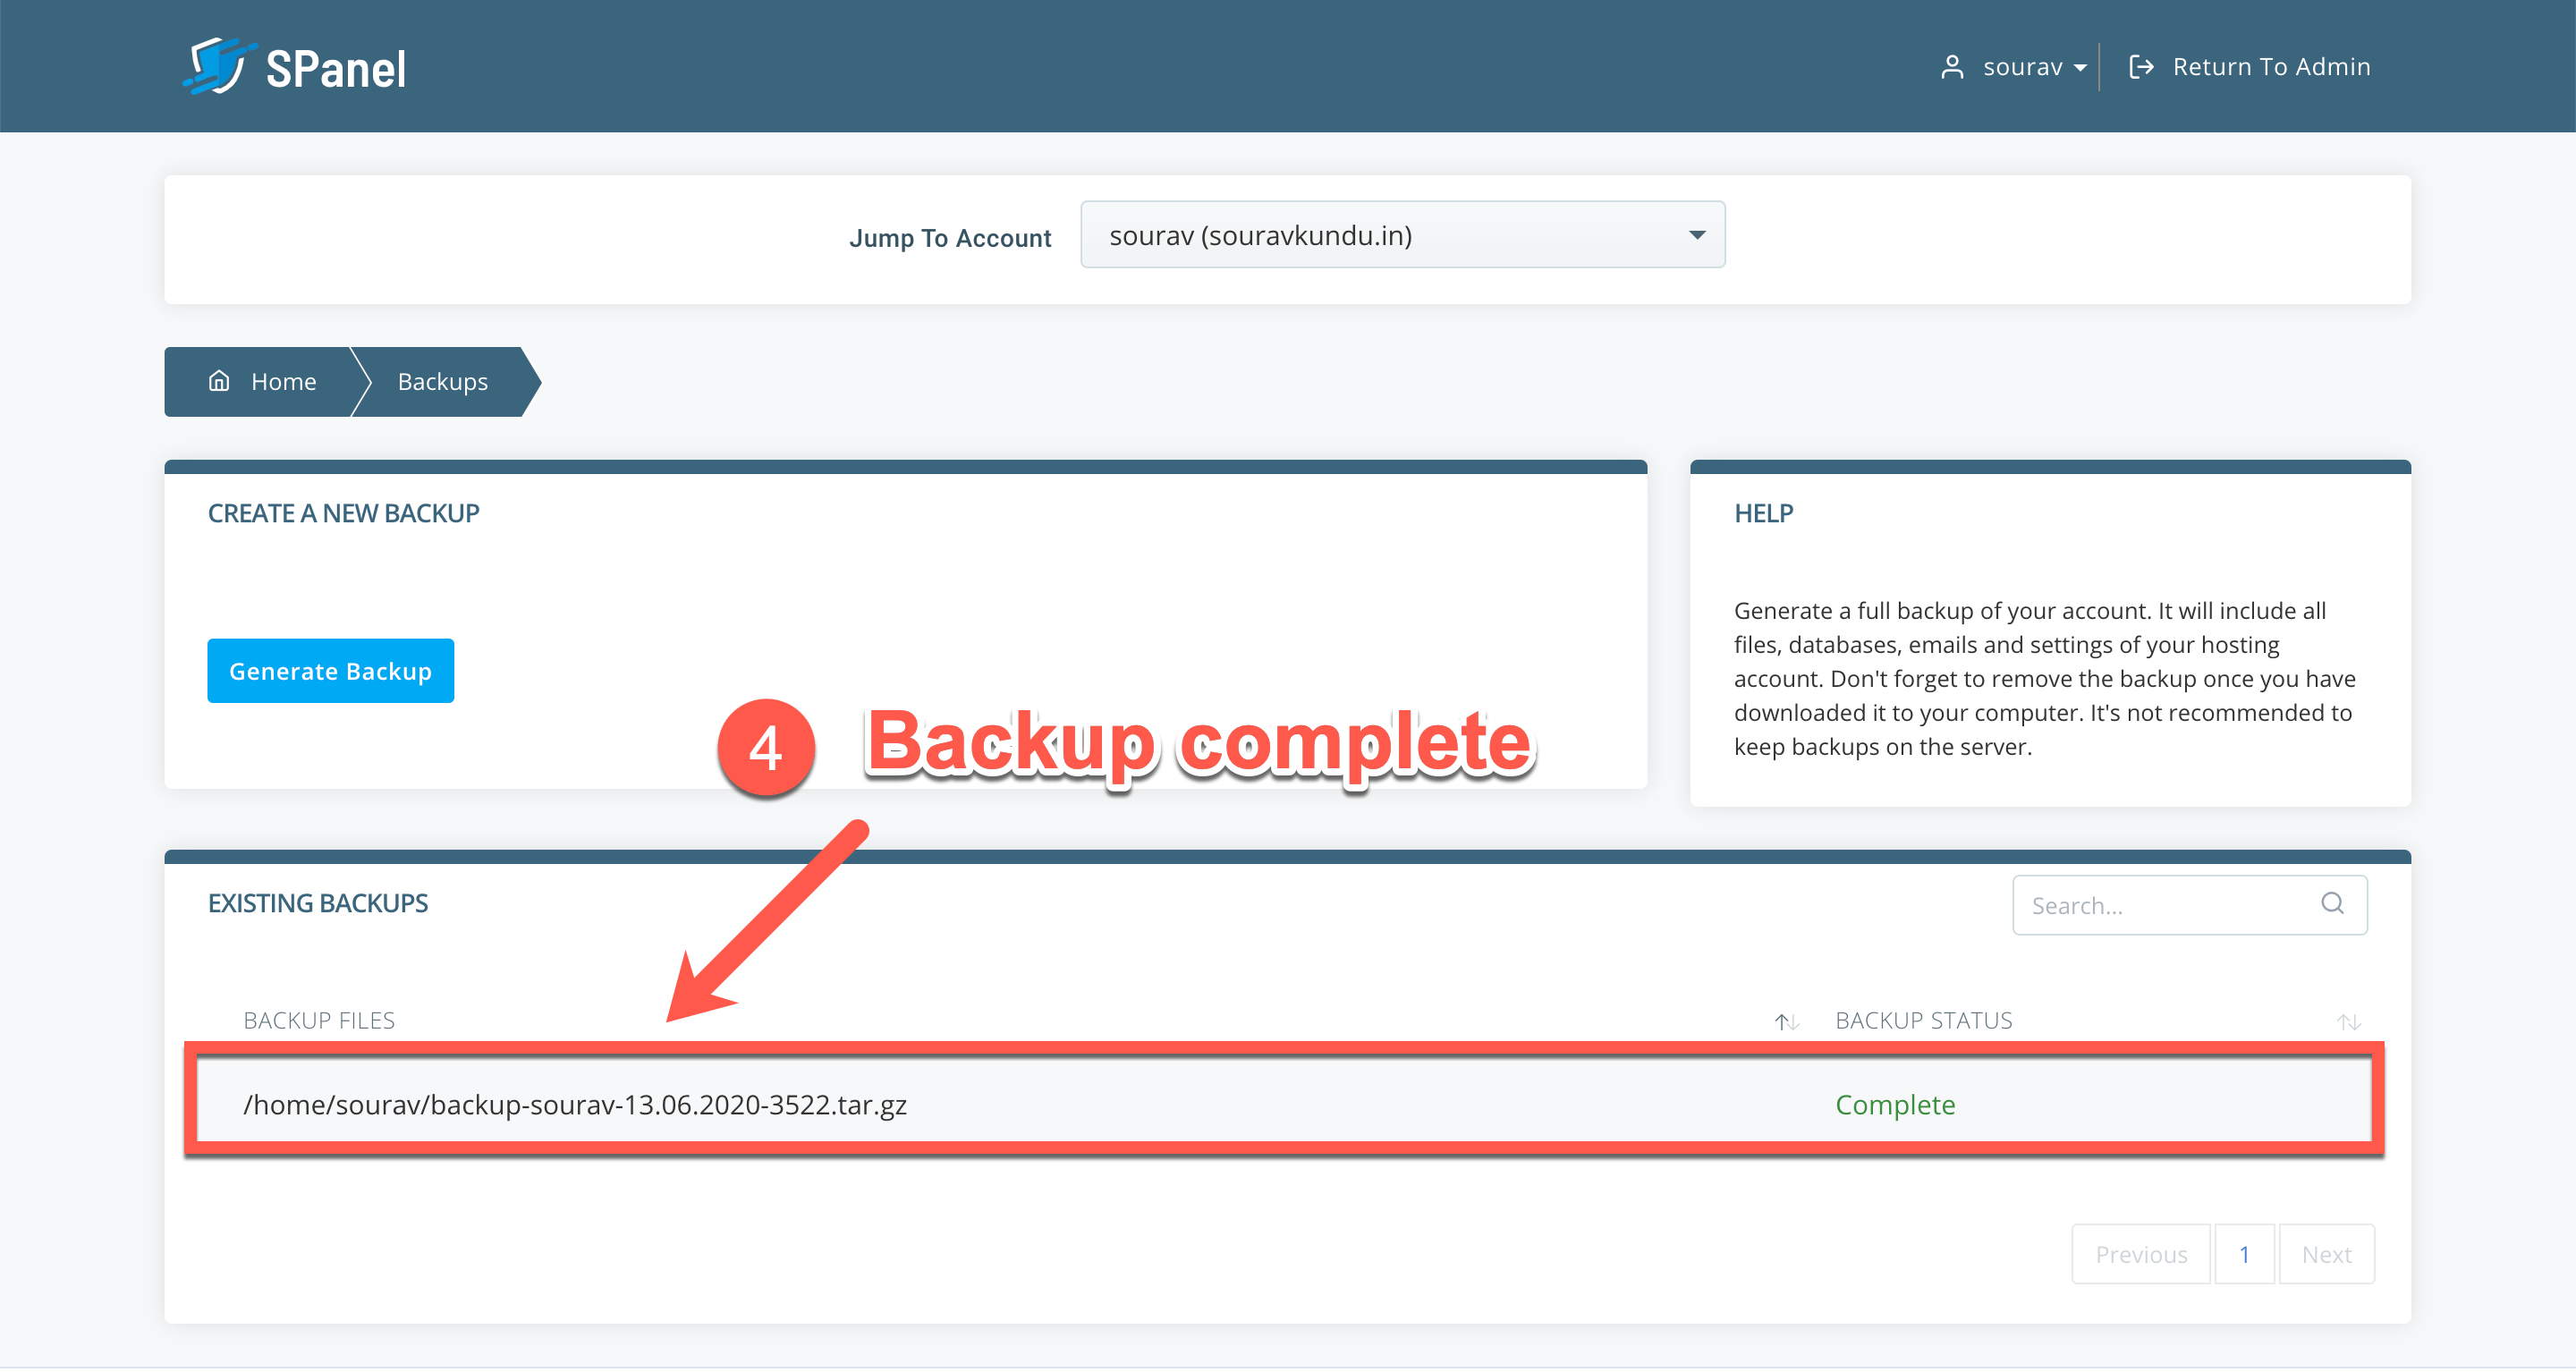This screenshot has width=2576, height=1372.
Task: Click the BACKUP FILES column header
Action: pos(319,1020)
